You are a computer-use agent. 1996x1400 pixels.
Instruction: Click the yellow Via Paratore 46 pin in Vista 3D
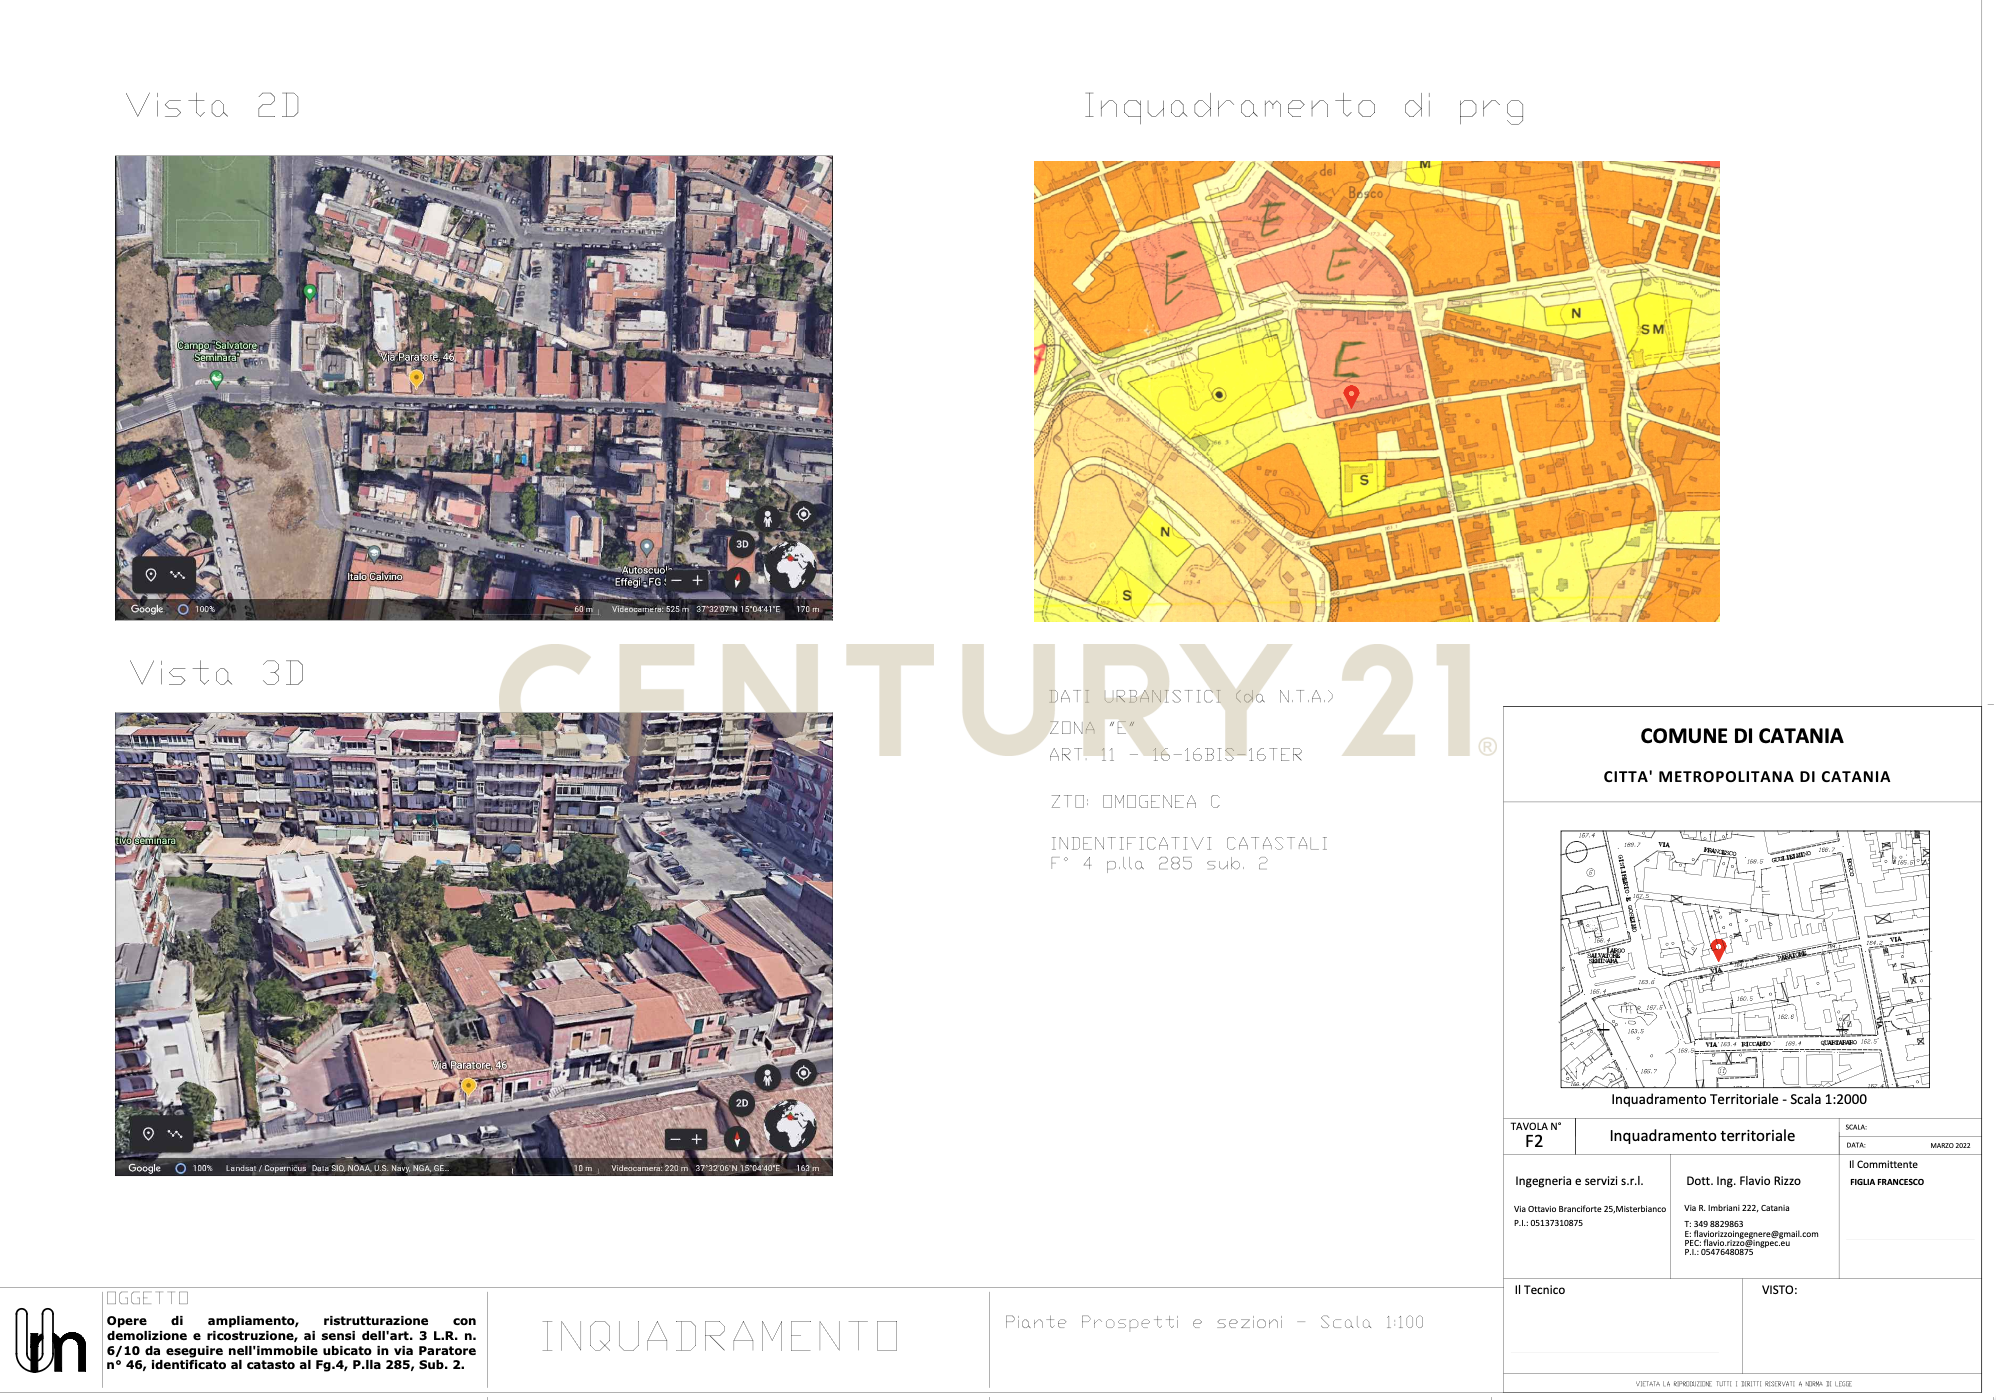tap(468, 1086)
